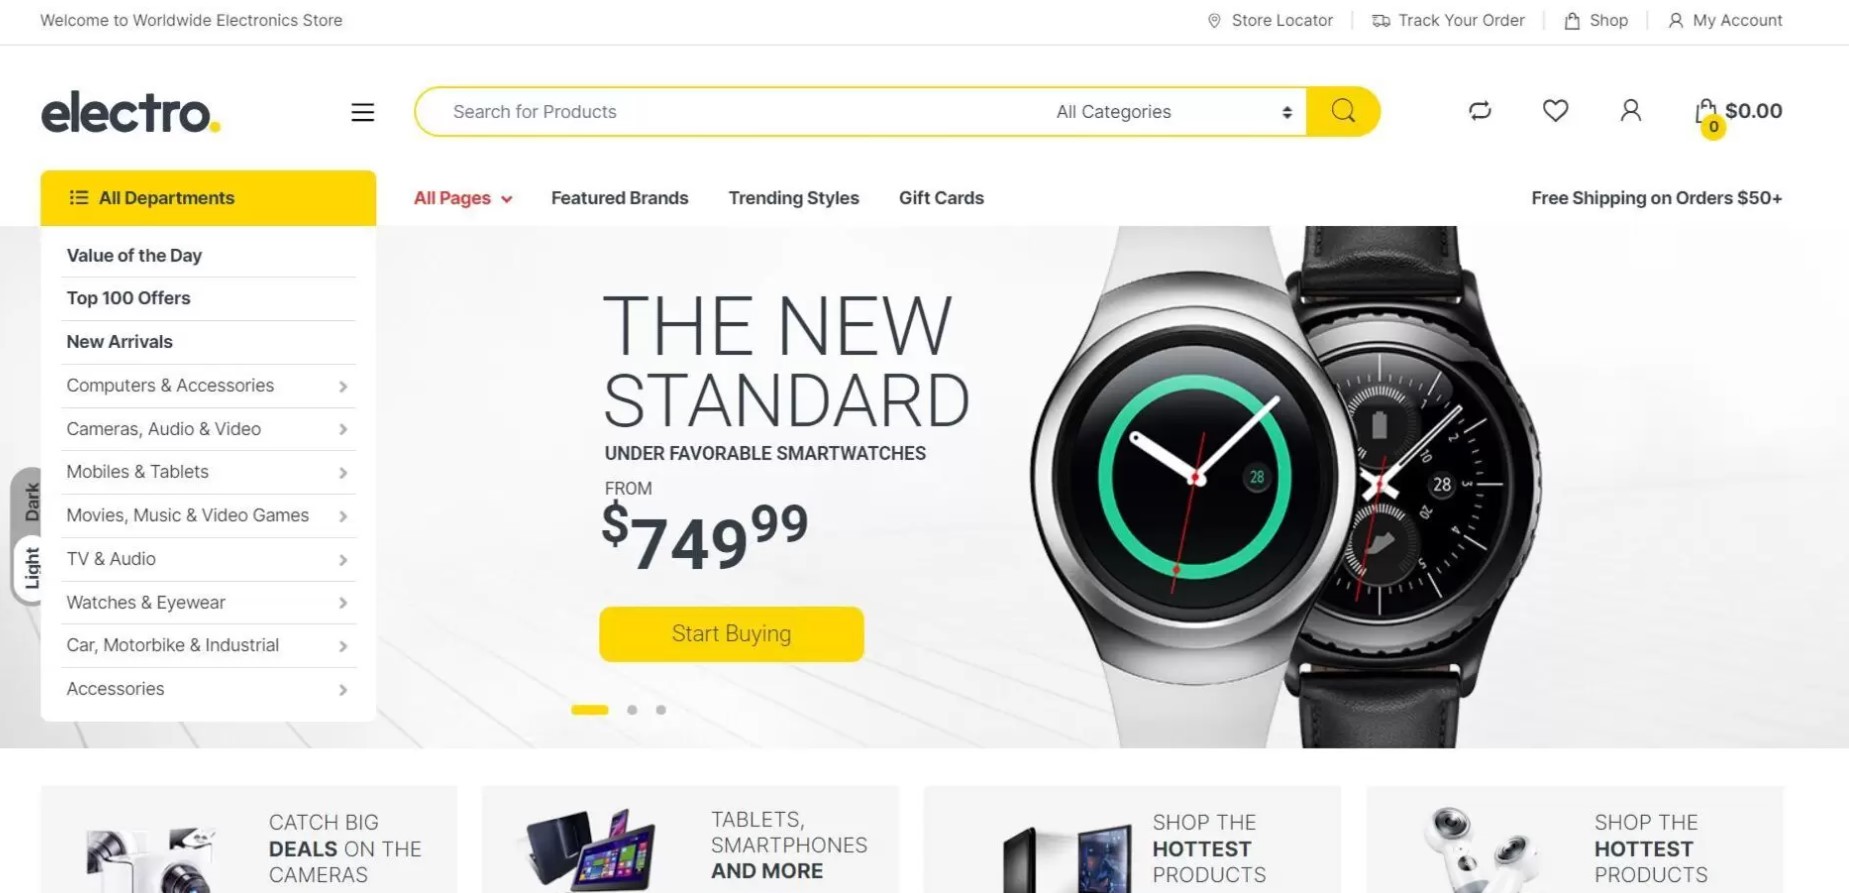The height and width of the screenshot is (893, 1849).
Task: Open the shopping cart bag icon
Action: (x=1707, y=113)
